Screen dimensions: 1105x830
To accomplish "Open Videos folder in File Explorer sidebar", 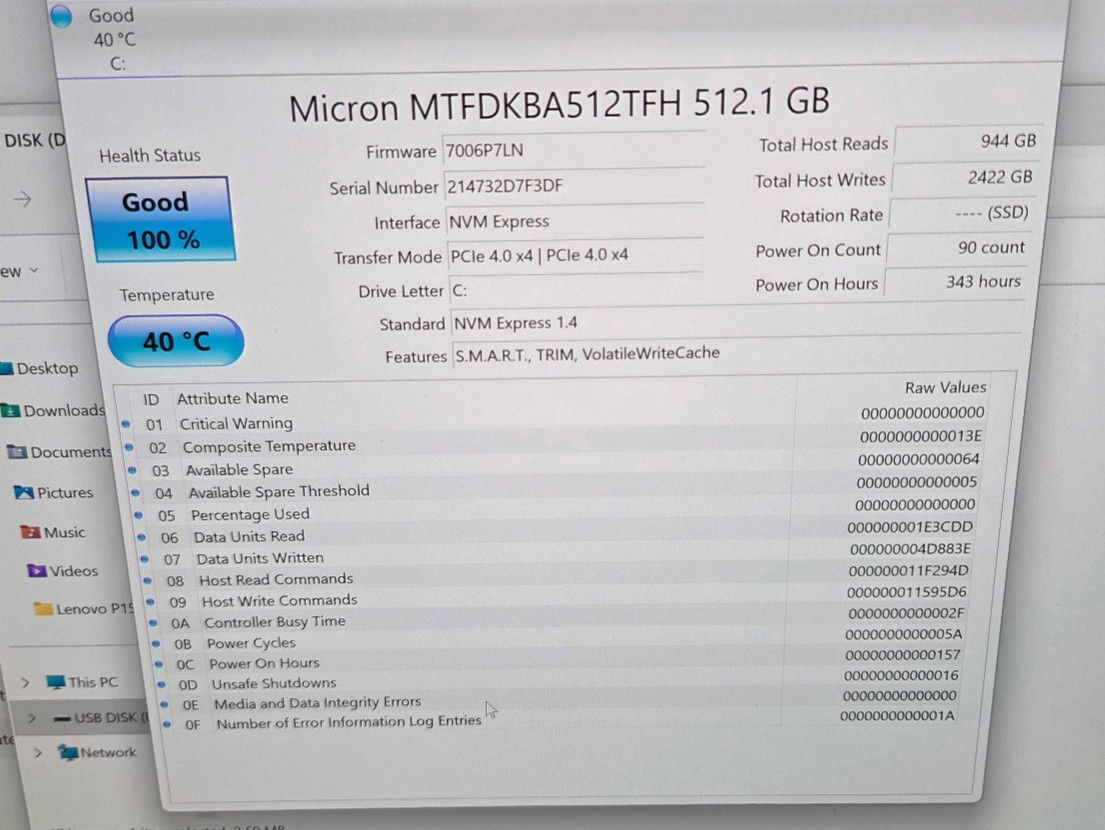I will pyautogui.click(x=63, y=571).
